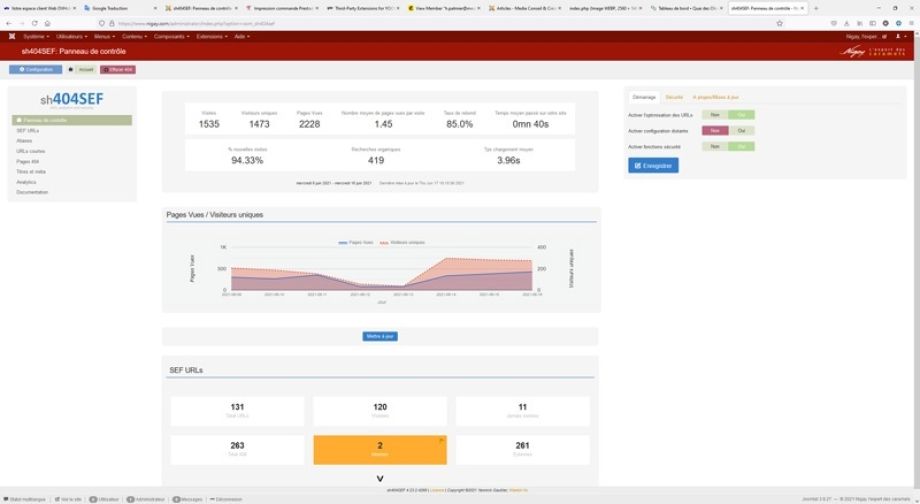Set 'Activer l'optimisation des URLs' to Non

tap(715, 115)
